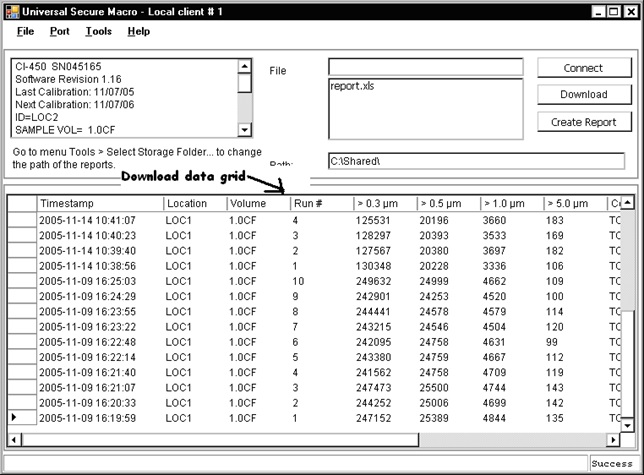Click the > 1.0 µm column header
This screenshot has width=644, height=475.
click(x=512, y=204)
